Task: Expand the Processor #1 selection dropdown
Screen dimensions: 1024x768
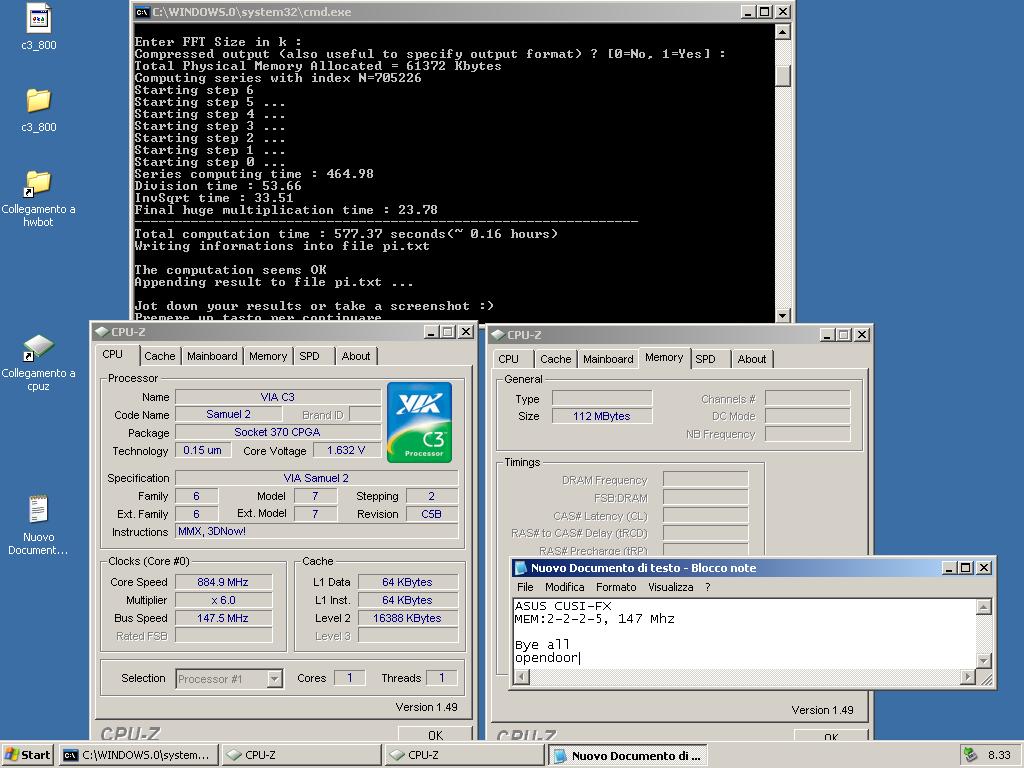Action: [x=275, y=679]
